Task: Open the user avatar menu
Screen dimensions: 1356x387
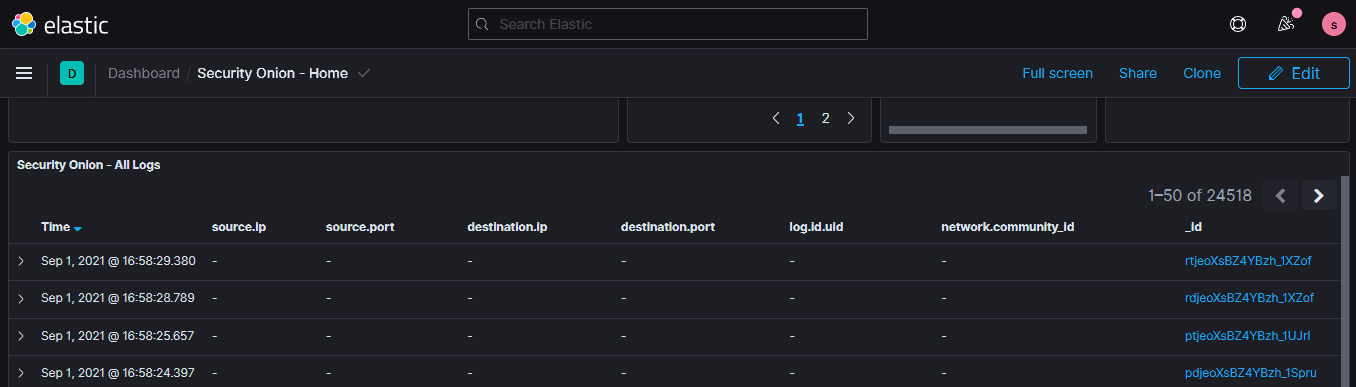Action: coord(1333,24)
